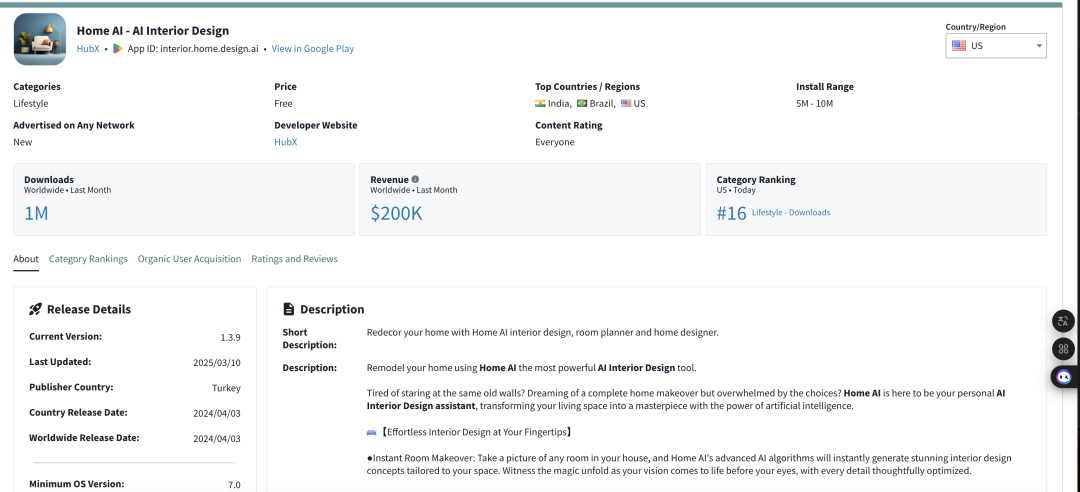
Task: Open the HubX Developer Website link
Action: [x=286, y=142]
